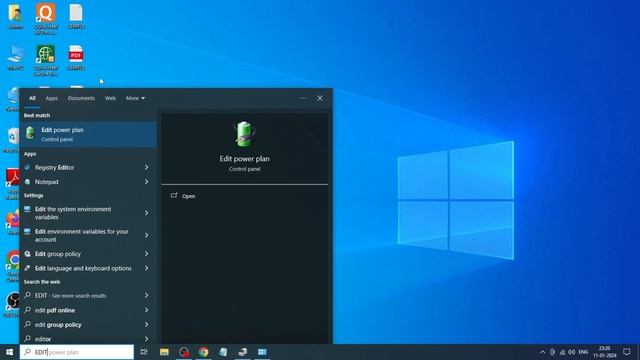This screenshot has width=640, height=360.
Task: Select the green Quick Heal Secure Browse shortcut
Action: (x=46, y=60)
